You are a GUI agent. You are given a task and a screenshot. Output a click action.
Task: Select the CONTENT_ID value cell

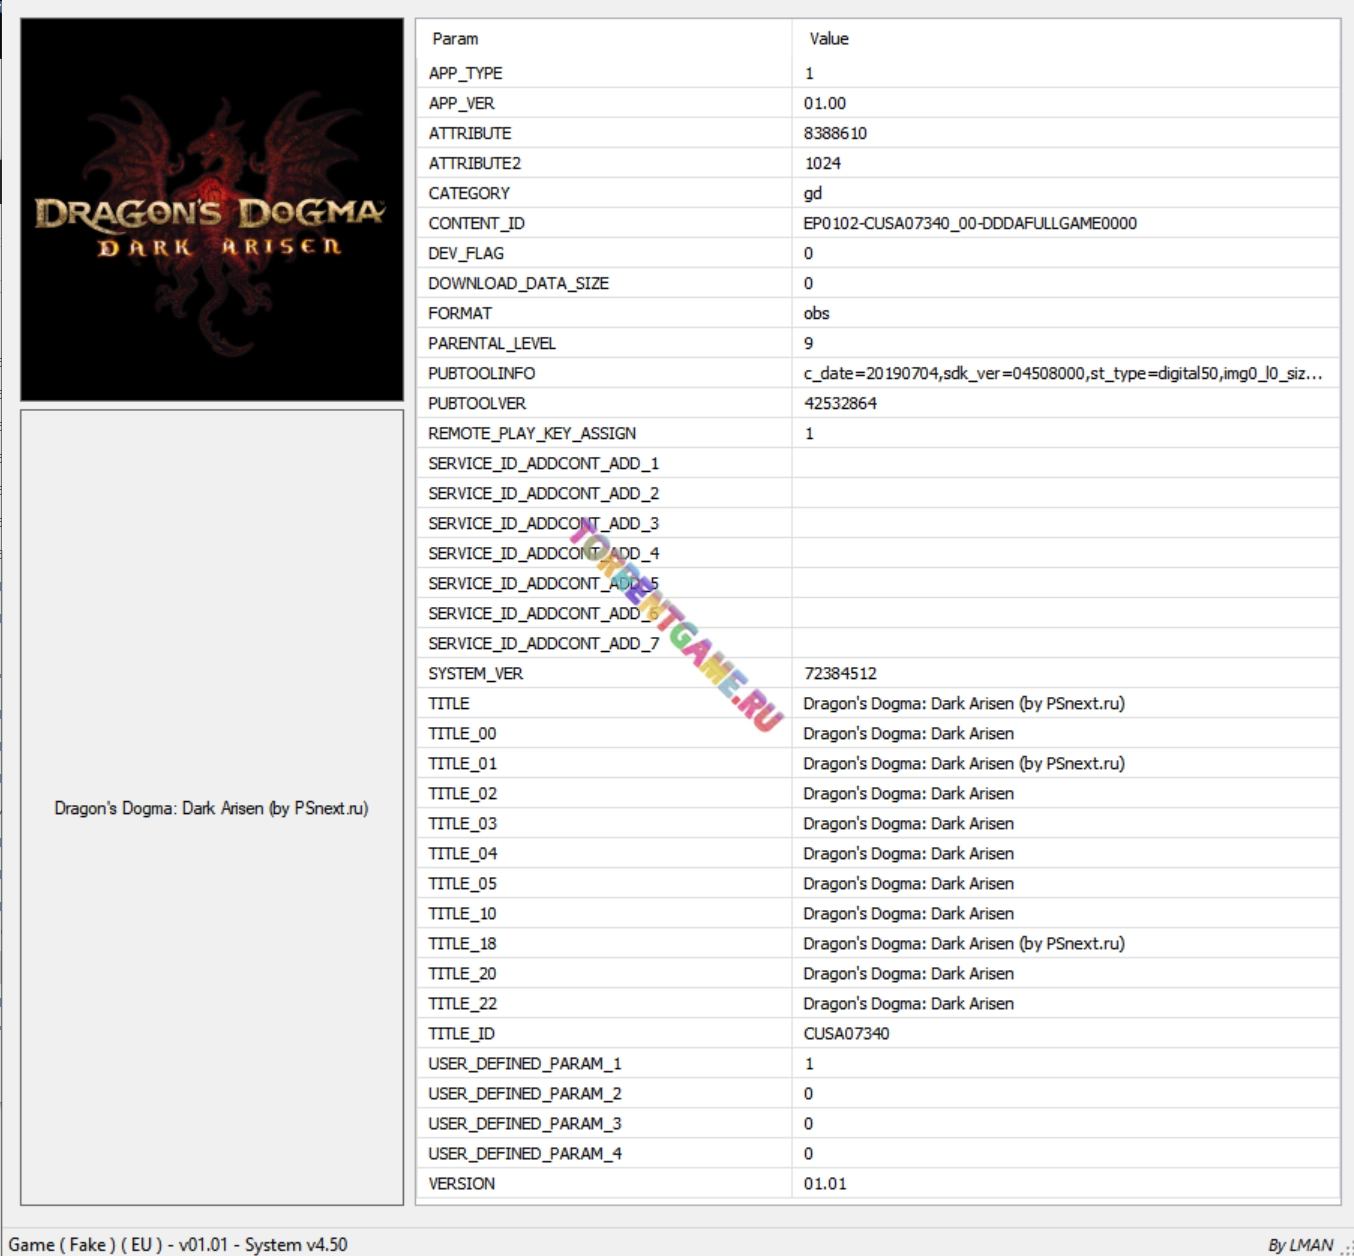pyautogui.click(x=970, y=223)
